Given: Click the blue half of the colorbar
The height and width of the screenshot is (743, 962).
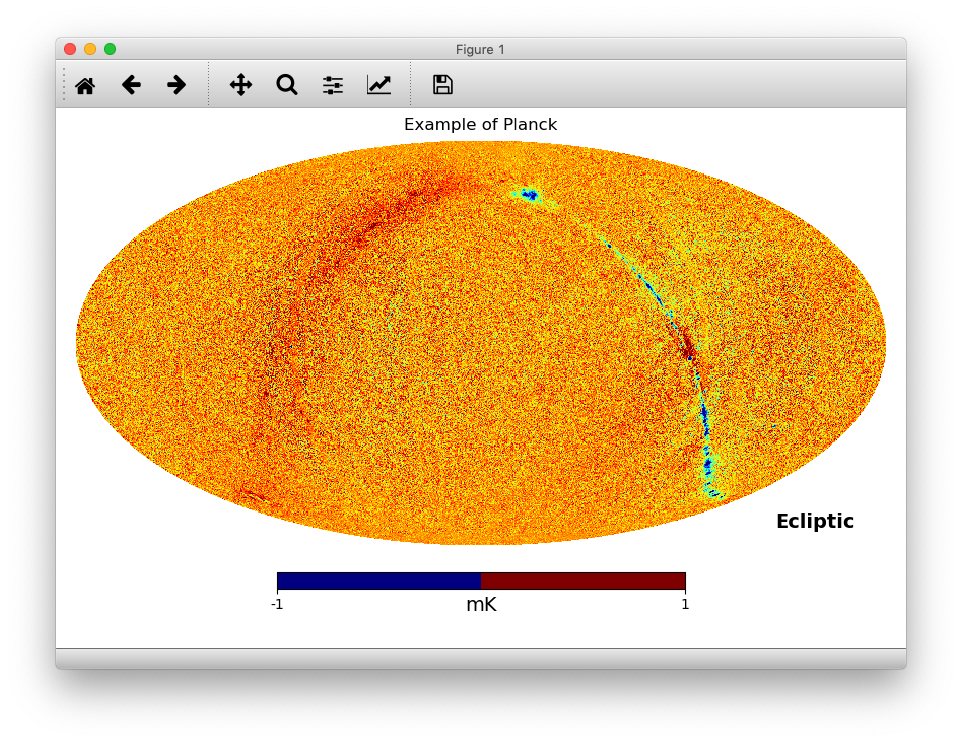Looking at the screenshot, I should point(378,578).
